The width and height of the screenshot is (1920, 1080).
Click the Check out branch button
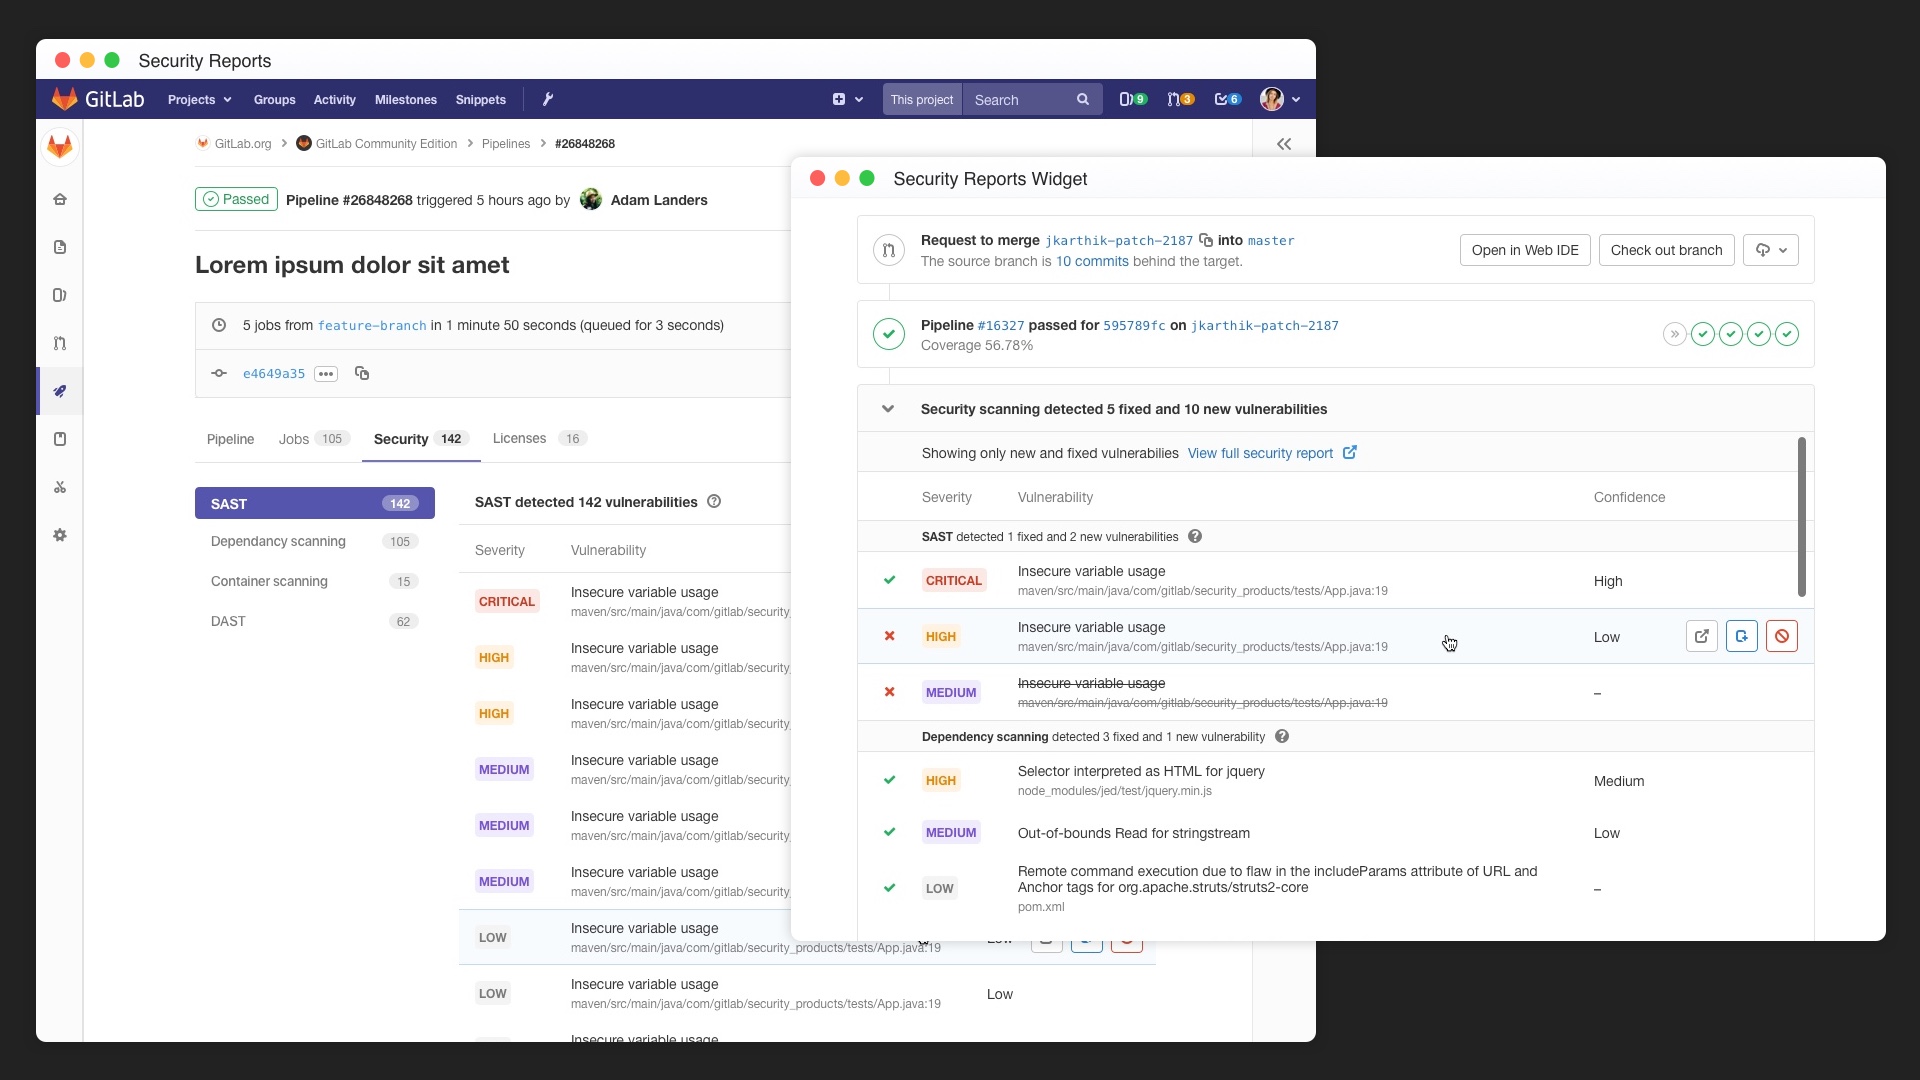pos(1665,250)
